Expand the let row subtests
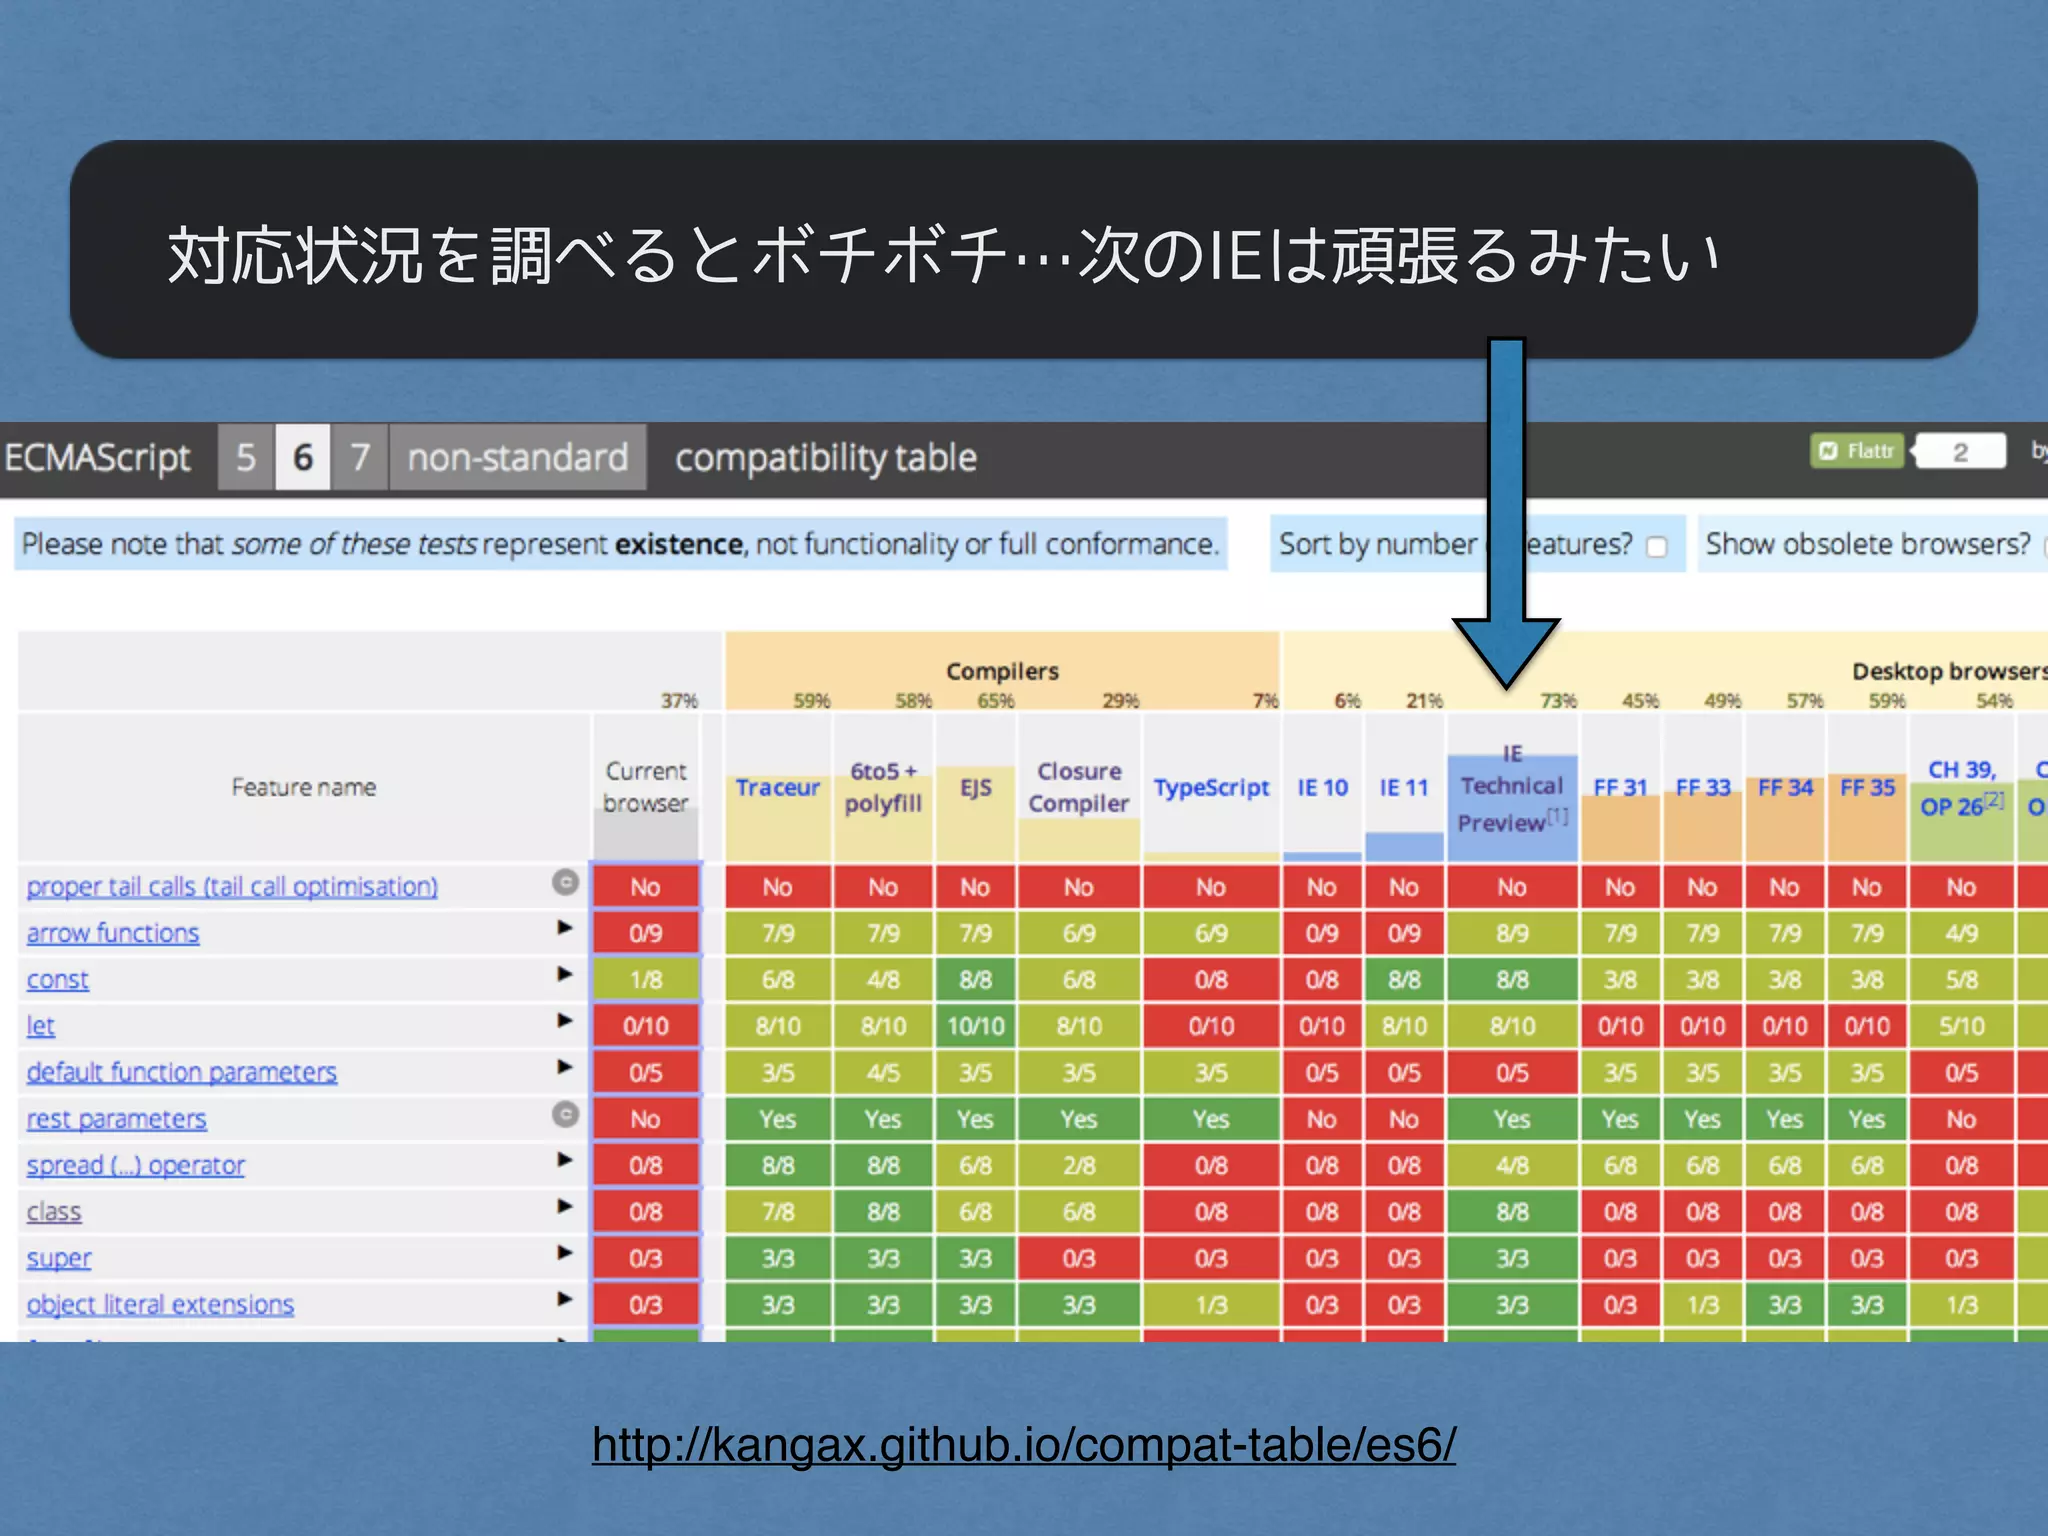 [x=565, y=1020]
